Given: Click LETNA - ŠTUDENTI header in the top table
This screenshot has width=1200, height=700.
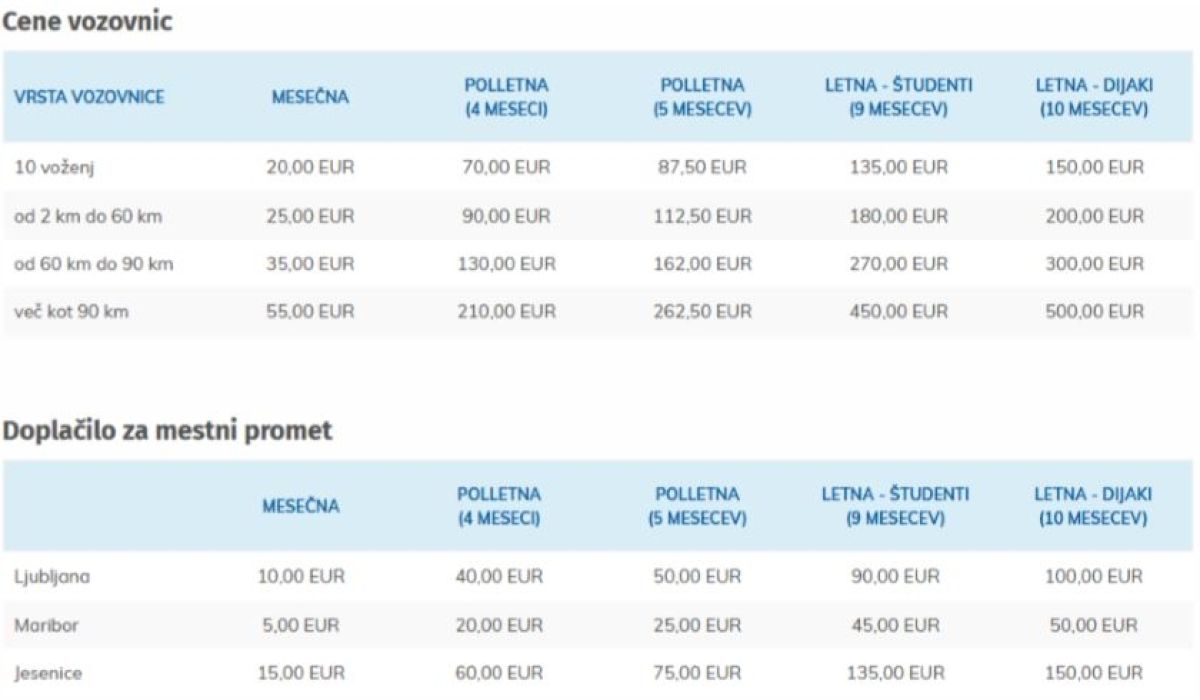Looking at the screenshot, I should (897, 97).
